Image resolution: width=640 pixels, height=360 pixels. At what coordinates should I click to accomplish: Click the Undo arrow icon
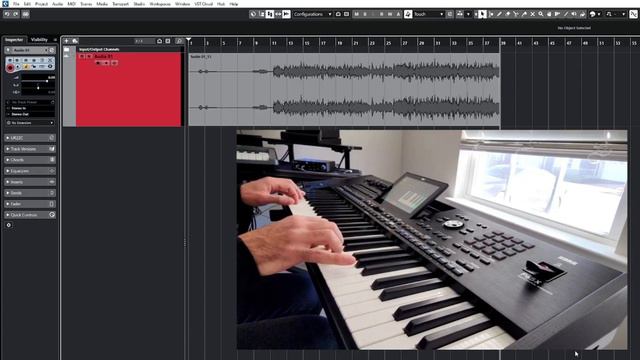pyautogui.click(x=7, y=14)
